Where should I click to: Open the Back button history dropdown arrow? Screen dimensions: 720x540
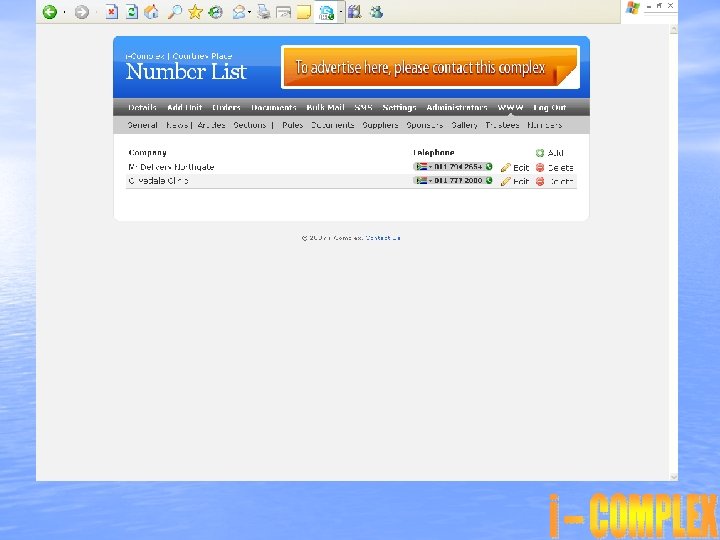pyautogui.click(x=64, y=12)
